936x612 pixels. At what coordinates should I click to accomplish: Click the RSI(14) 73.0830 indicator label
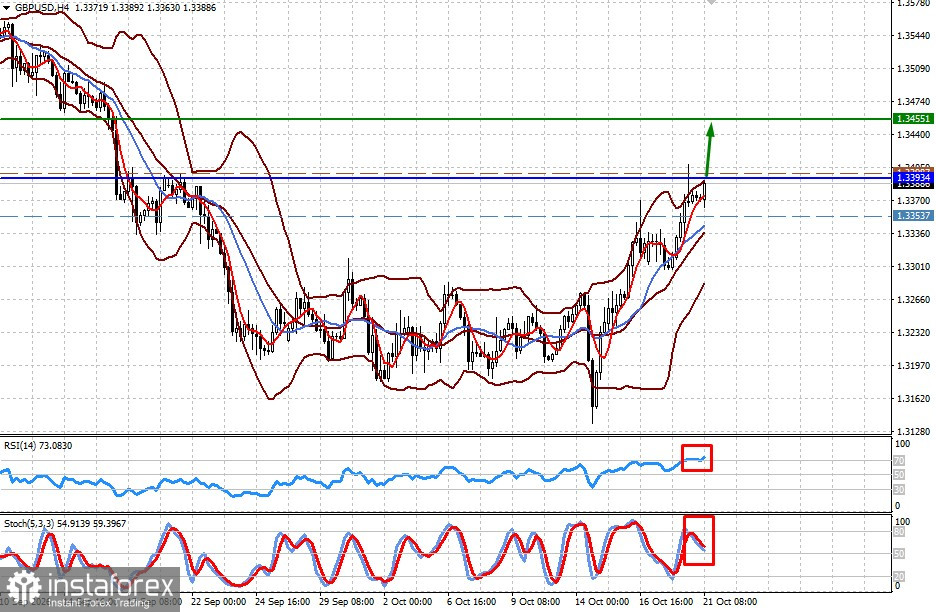tap(38, 445)
